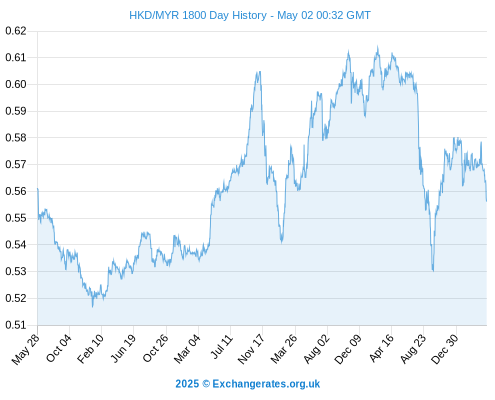This screenshot has height=400, width=495.
Task: Click the Feb 10 x-axis date label
Action: 90,349
